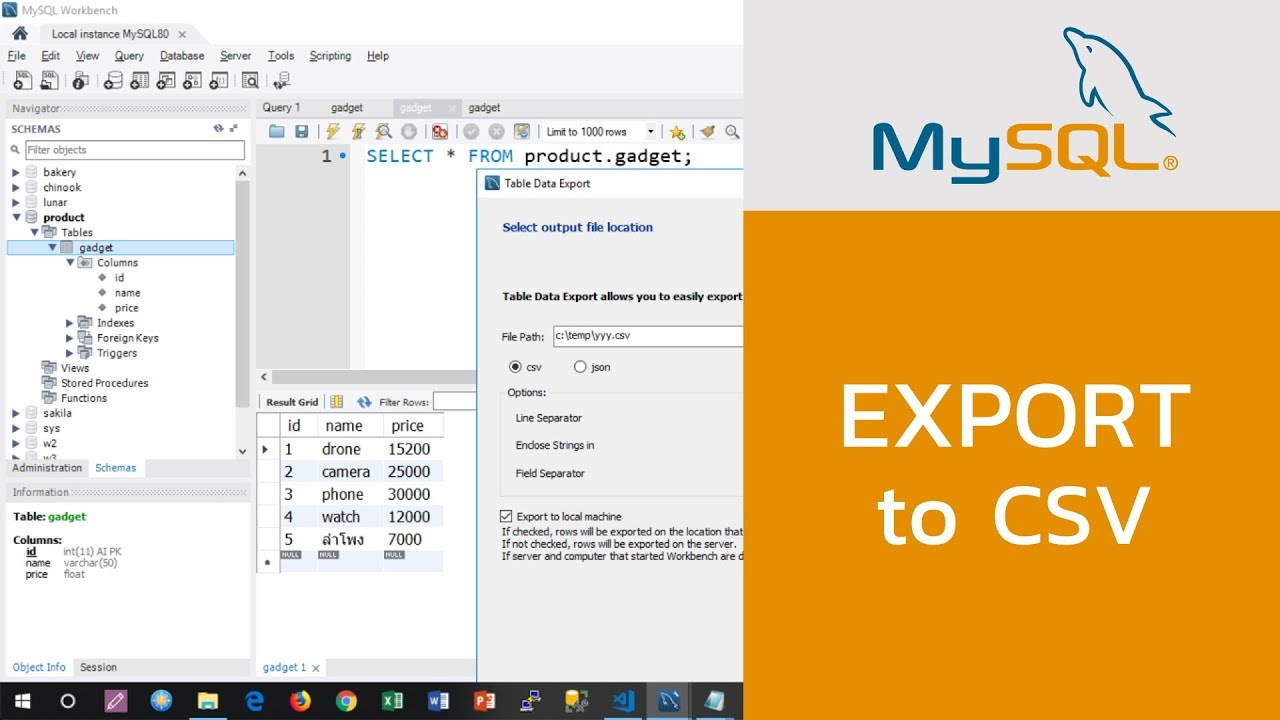
Task: Expand the Triggers node
Action: click(x=70, y=353)
